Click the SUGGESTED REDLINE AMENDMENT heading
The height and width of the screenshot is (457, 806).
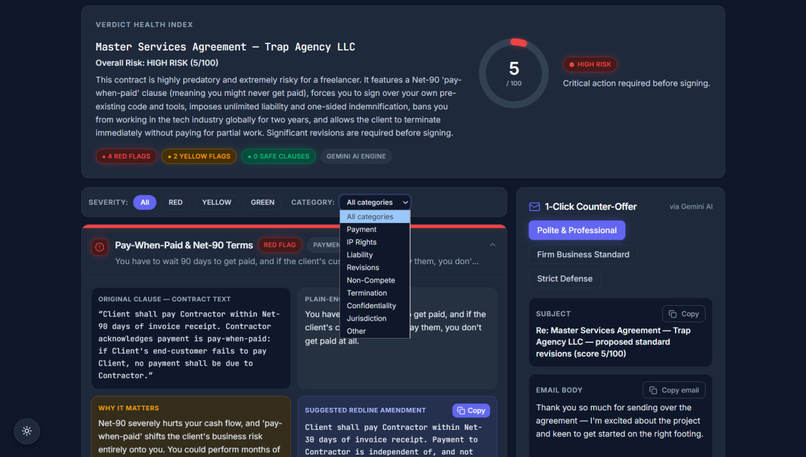click(x=365, y=410)
